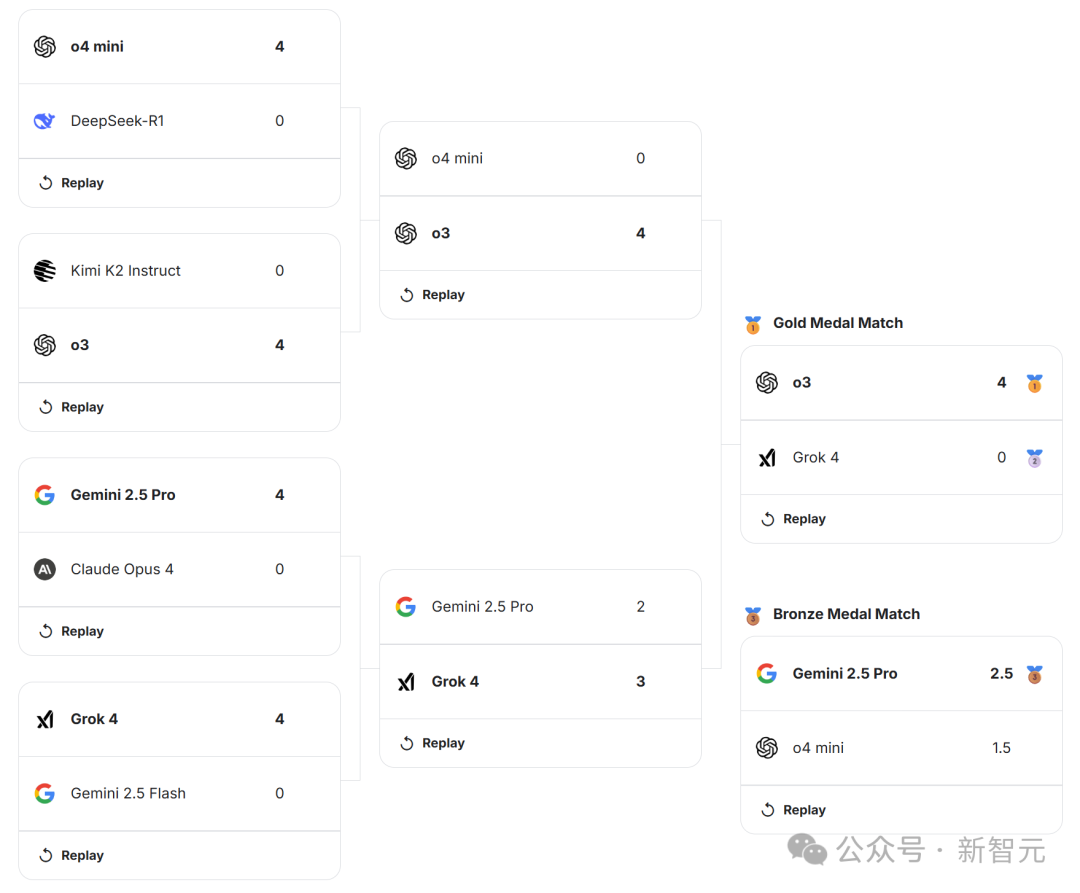Click Gemini 2.5 Pro's score "2.5" in the bronze match
1080x893 pixels.
tap(1001, 673)
